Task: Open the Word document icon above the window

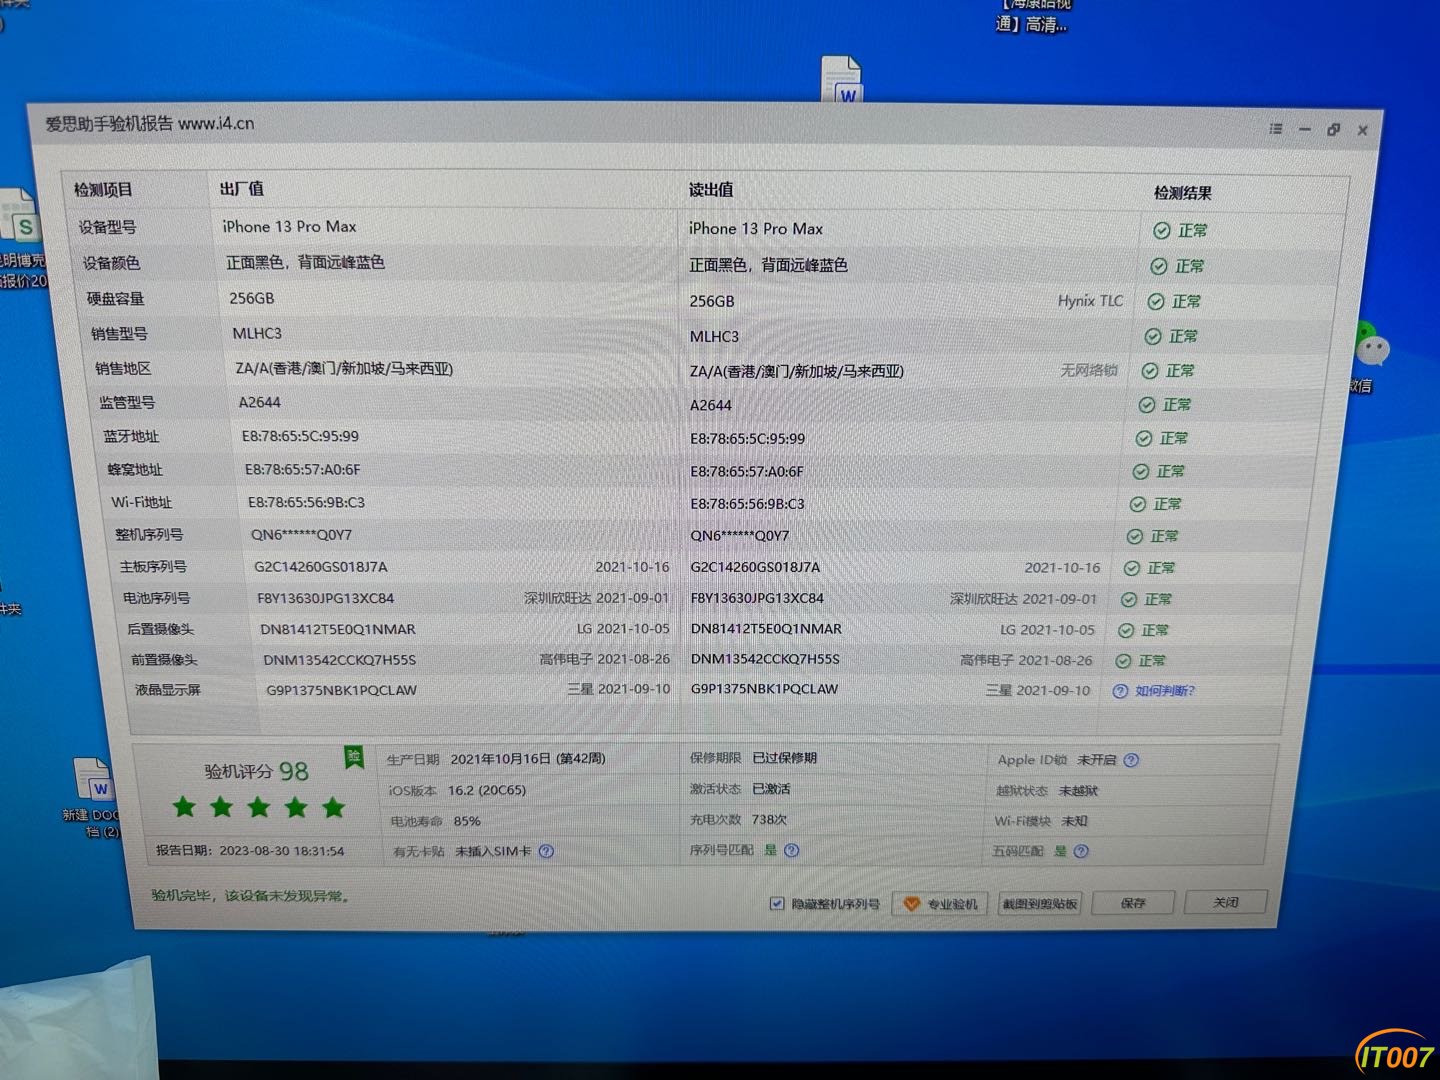Action: [843, 79]
